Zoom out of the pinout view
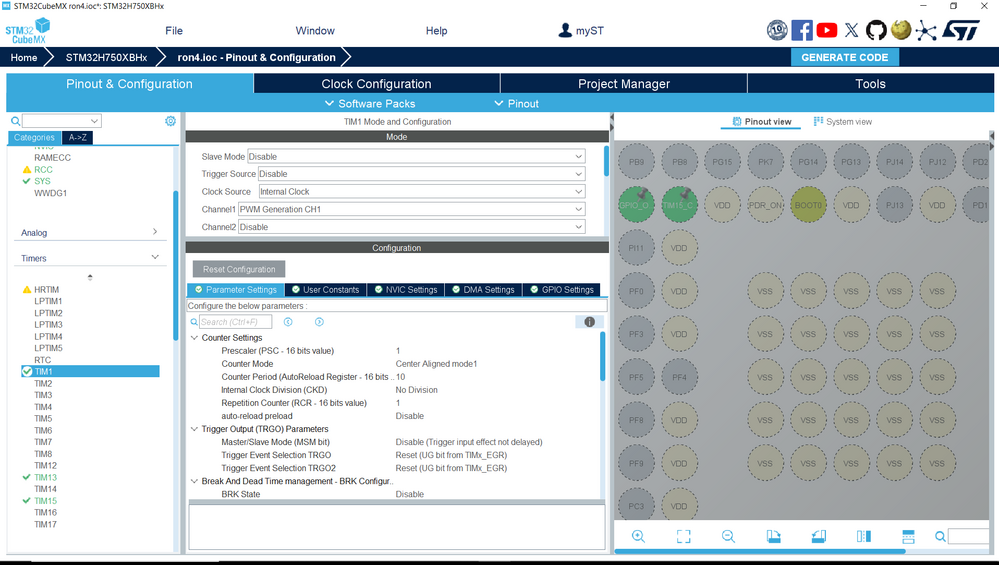Viewport: 999px width, 565px height. tap(728, 536)
